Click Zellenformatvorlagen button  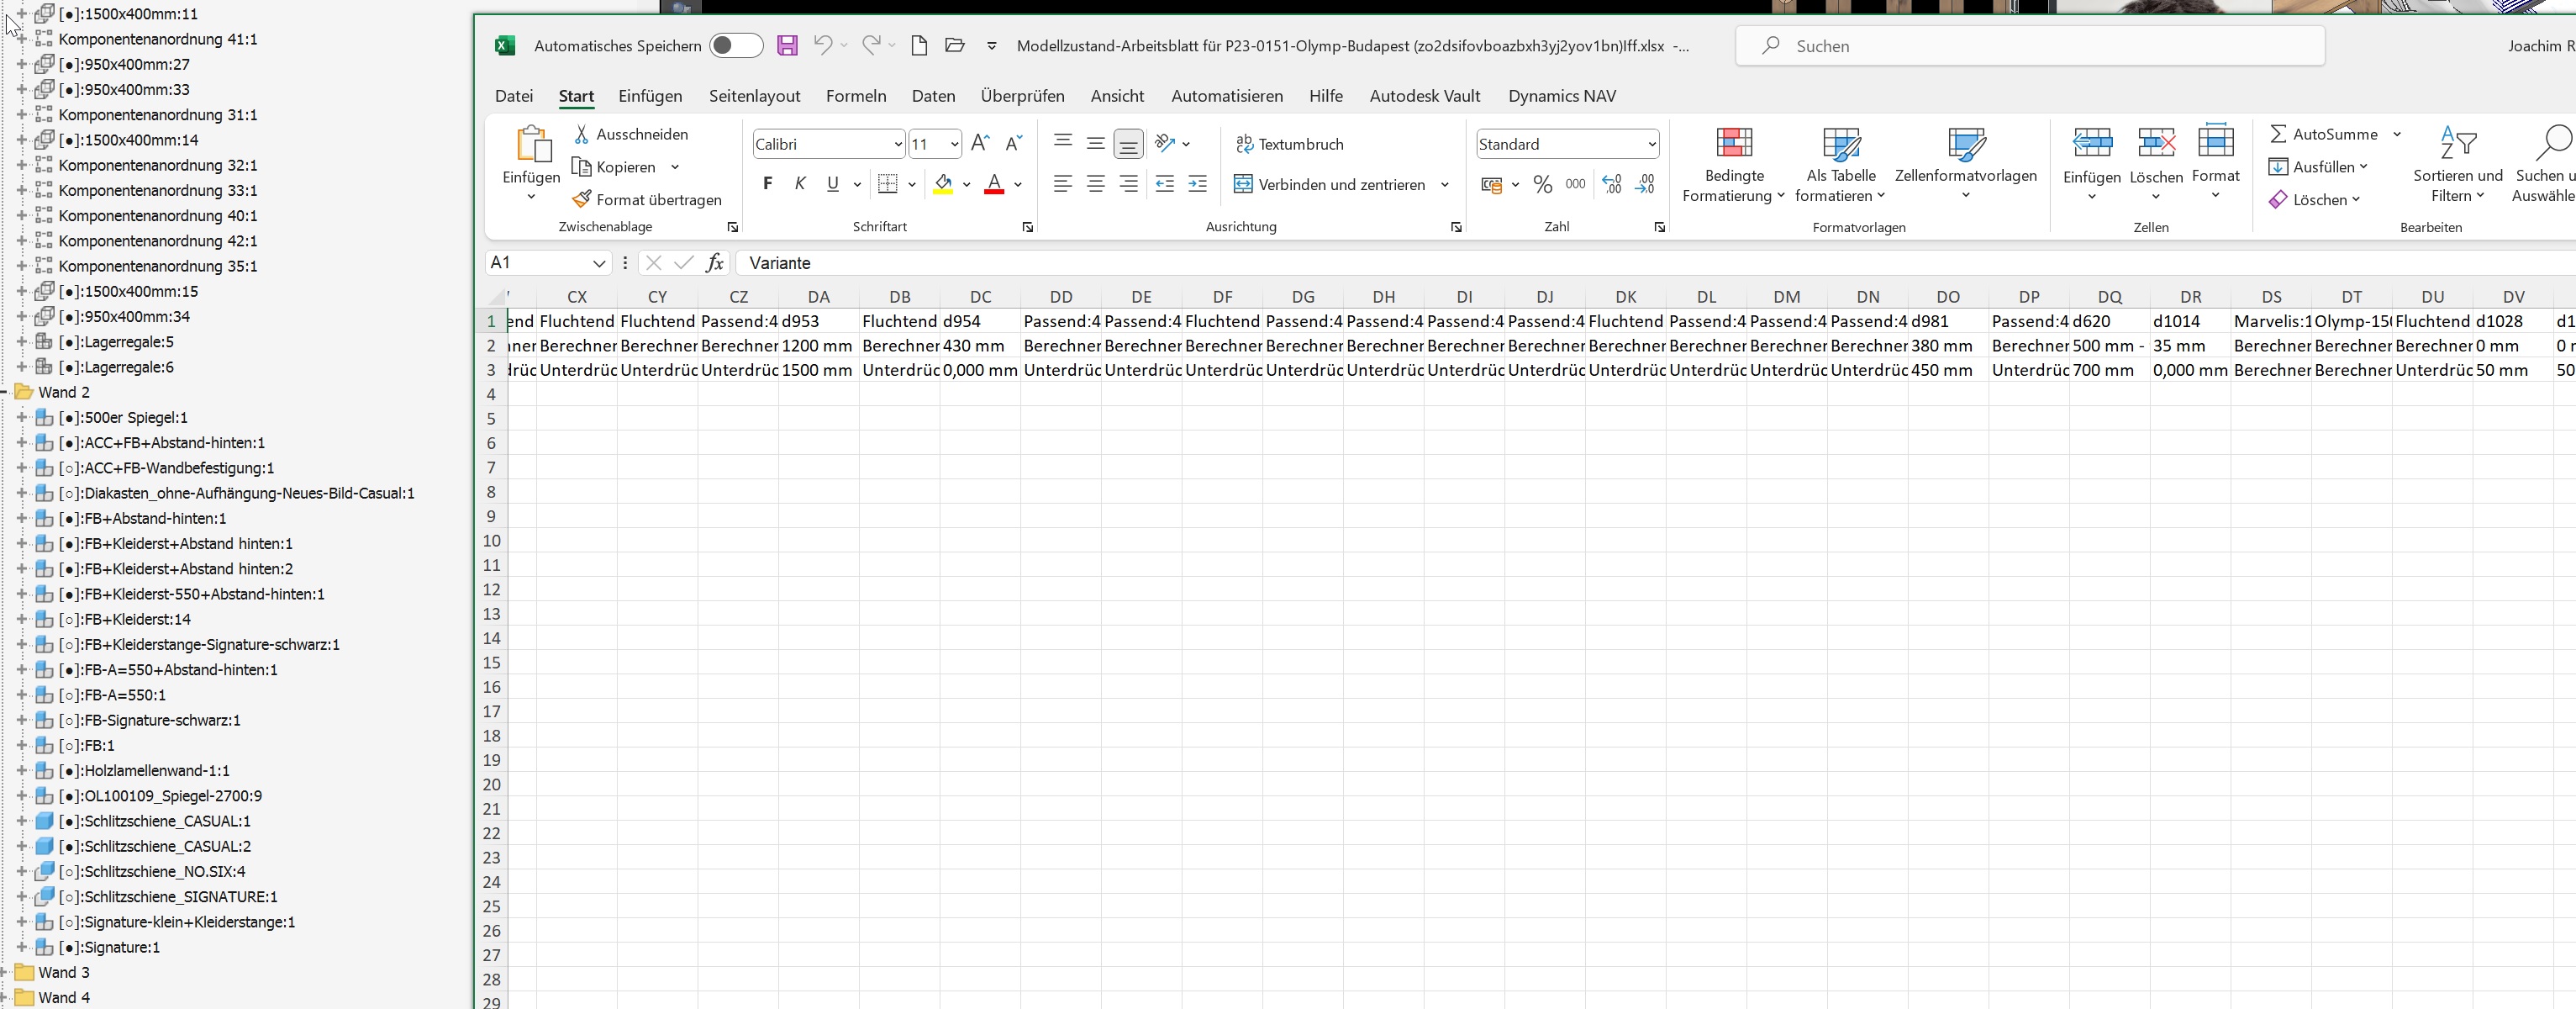(x=1966, y=164)
